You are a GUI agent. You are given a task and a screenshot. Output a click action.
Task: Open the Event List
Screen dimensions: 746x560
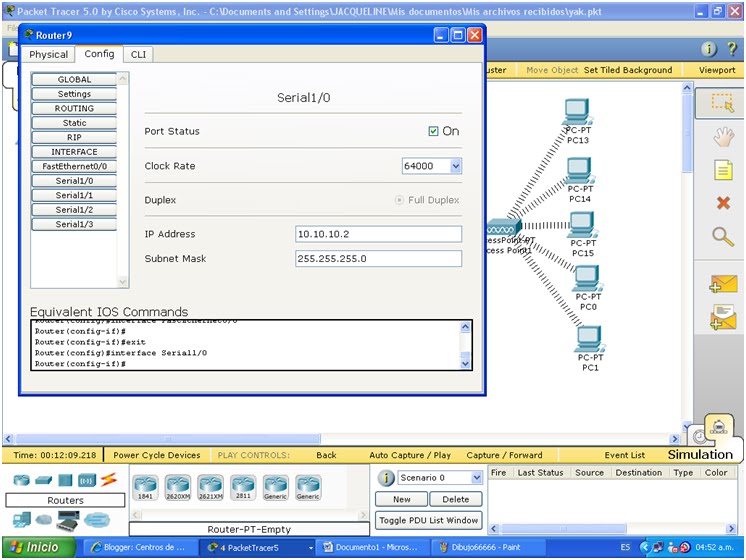624,455
